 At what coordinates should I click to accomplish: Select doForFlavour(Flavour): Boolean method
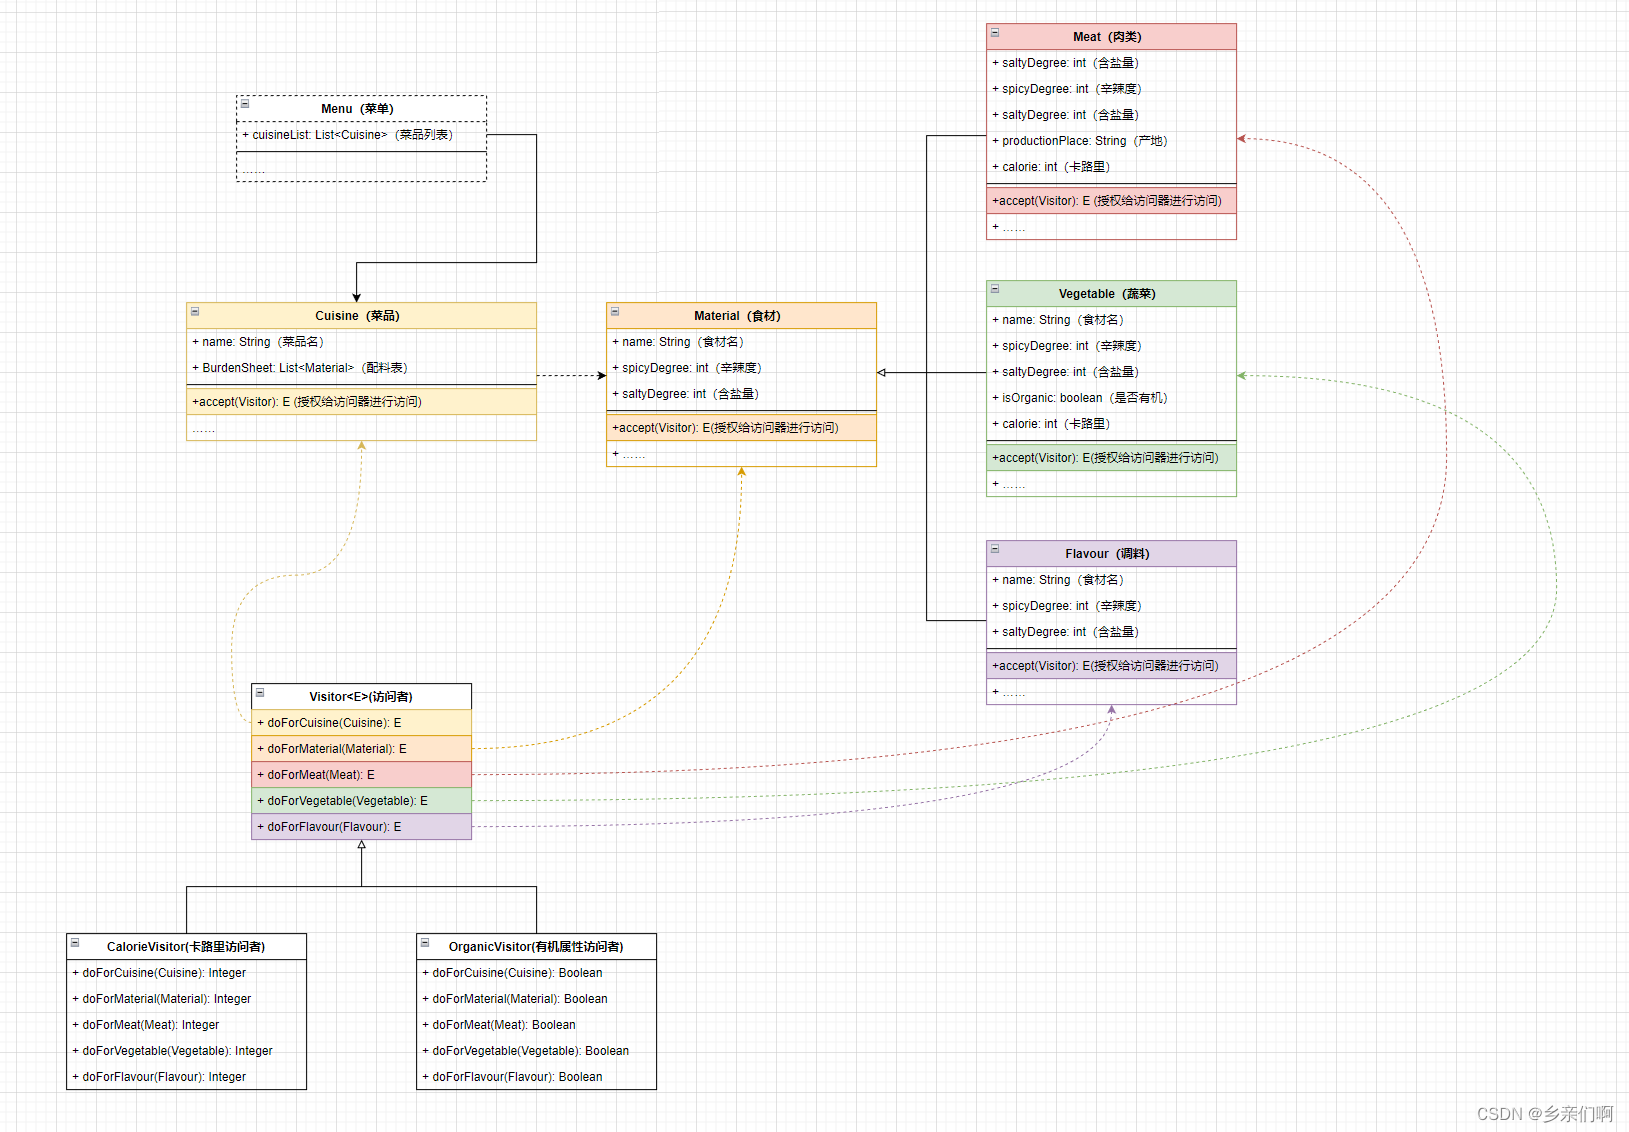[x=537, y=1077]
